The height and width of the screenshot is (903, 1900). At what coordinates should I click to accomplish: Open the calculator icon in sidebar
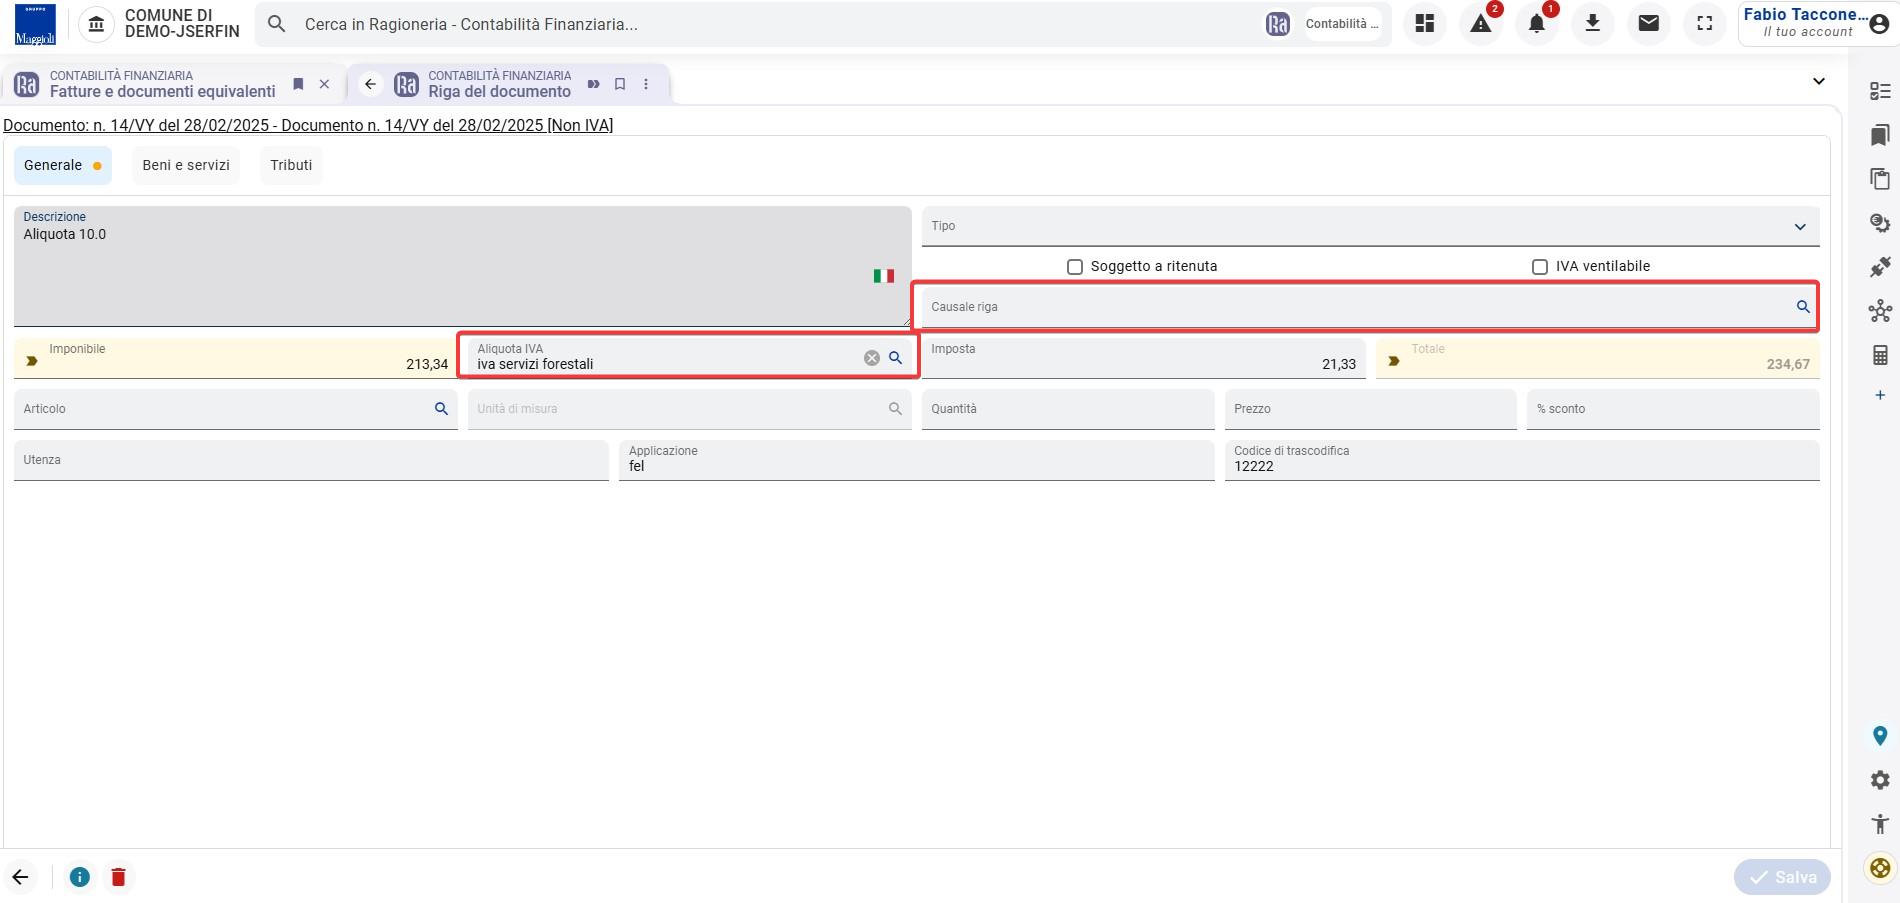pyautogui.click(x=1880, y=355)
